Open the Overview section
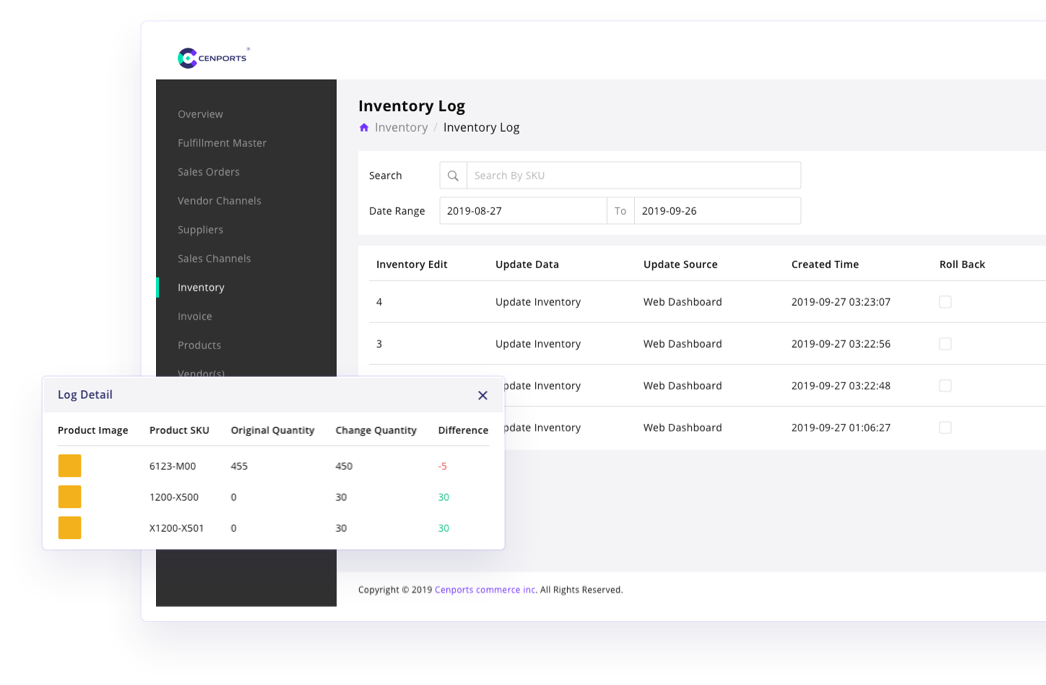Viewport: 1046px width, 685px height. [200, 114]
